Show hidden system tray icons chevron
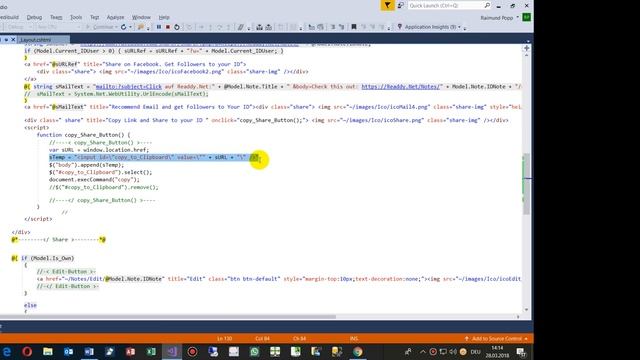Screen dimensions: 640x360 click(423, 351)
